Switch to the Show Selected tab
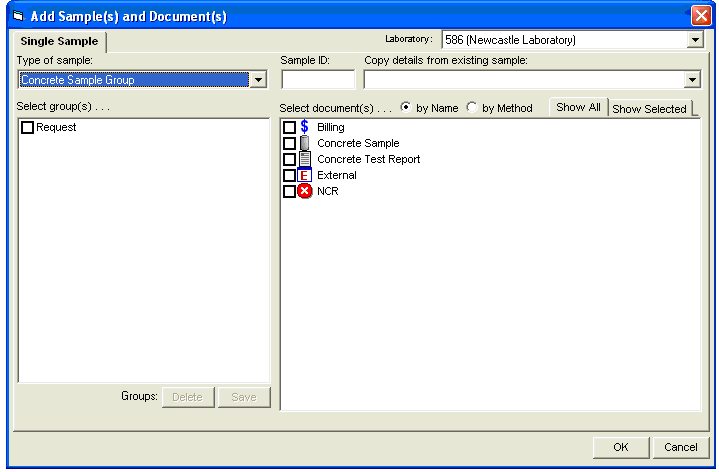 [649, 109]
